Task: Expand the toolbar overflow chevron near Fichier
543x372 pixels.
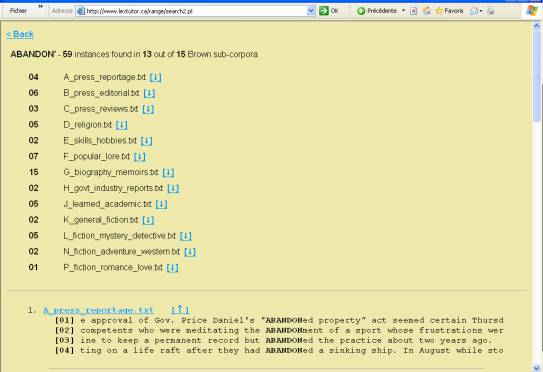Action: (41, 7)
